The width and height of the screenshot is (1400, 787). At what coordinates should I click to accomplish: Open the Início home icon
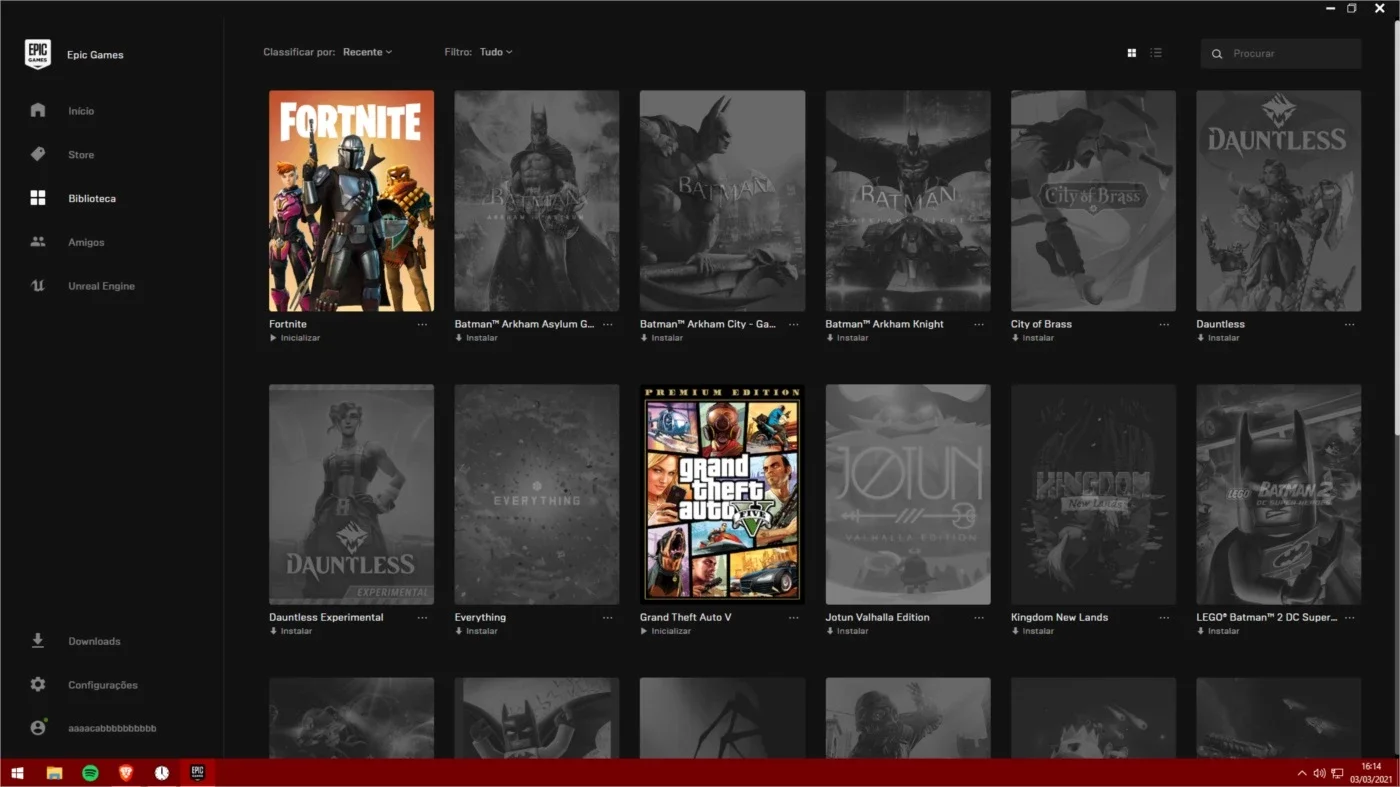(x=38, y=110)
